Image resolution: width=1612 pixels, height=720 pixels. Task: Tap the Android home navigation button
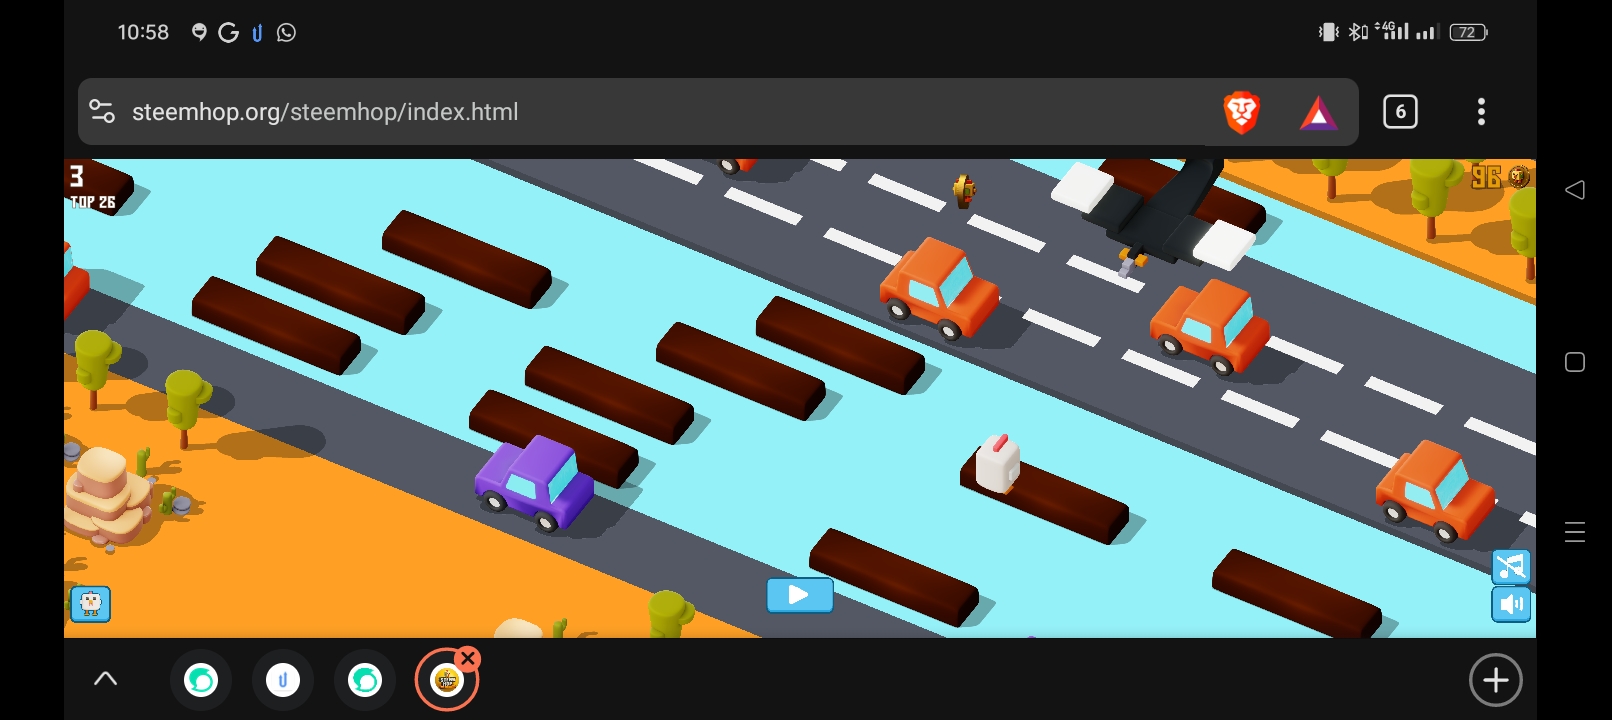(x=1575, y=362)
